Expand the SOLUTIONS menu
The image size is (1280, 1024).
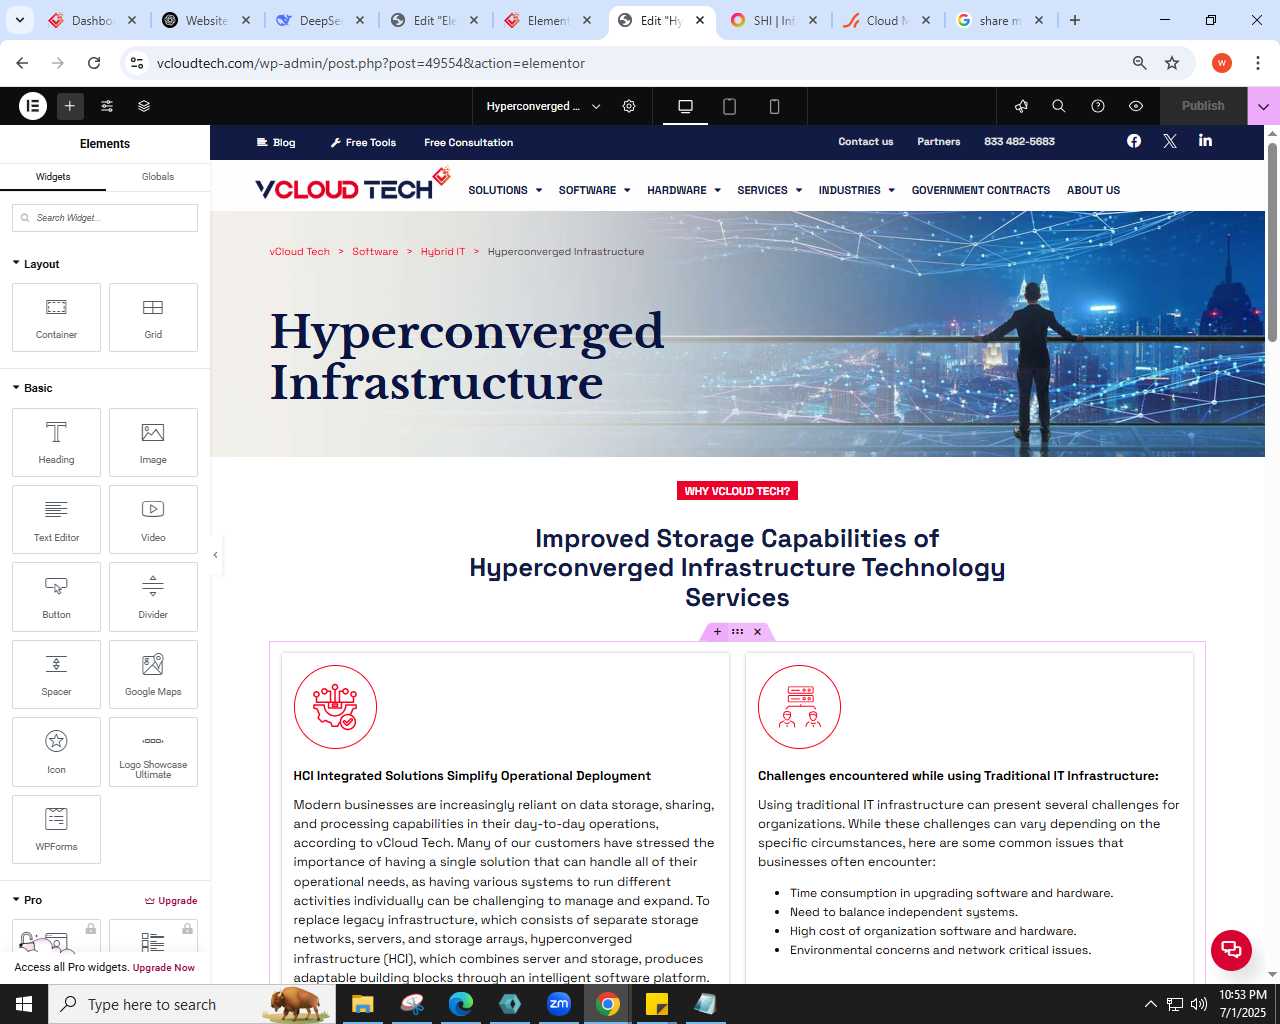(x=505, y=190)
